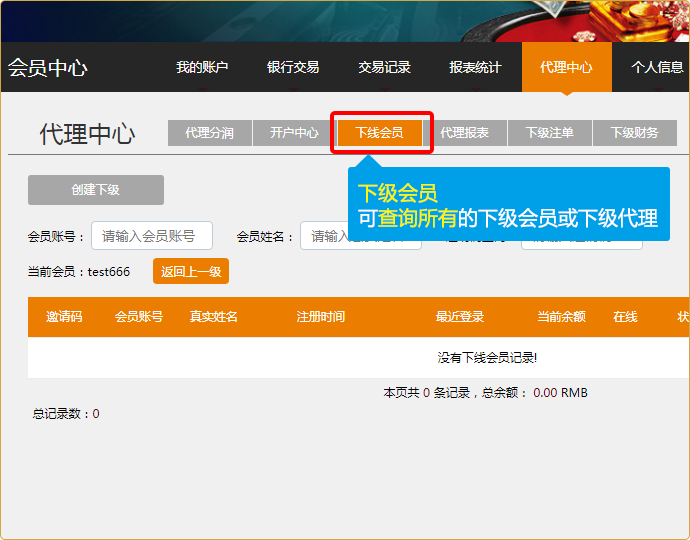Go to 银行交易 in top navigation
The image size is (690, 540).
point(293,68)
